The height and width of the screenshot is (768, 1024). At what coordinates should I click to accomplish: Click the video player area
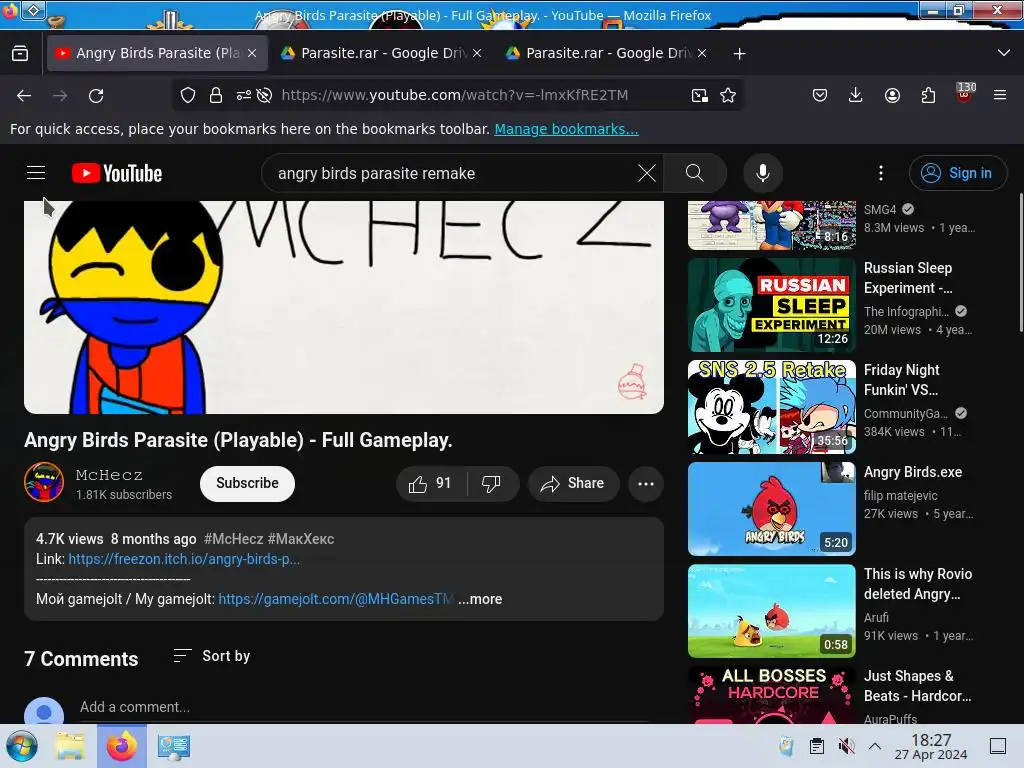tap(344, 307)
